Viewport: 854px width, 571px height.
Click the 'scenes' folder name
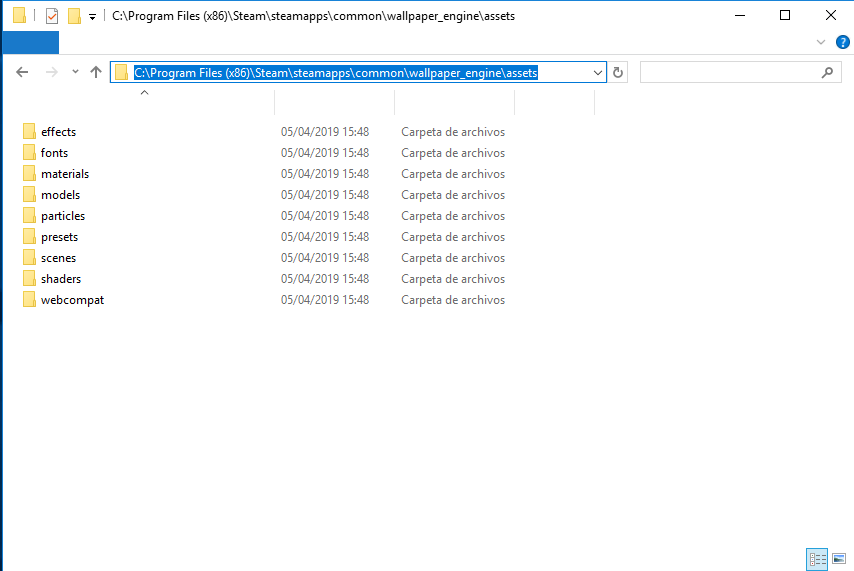click(58, 258)
